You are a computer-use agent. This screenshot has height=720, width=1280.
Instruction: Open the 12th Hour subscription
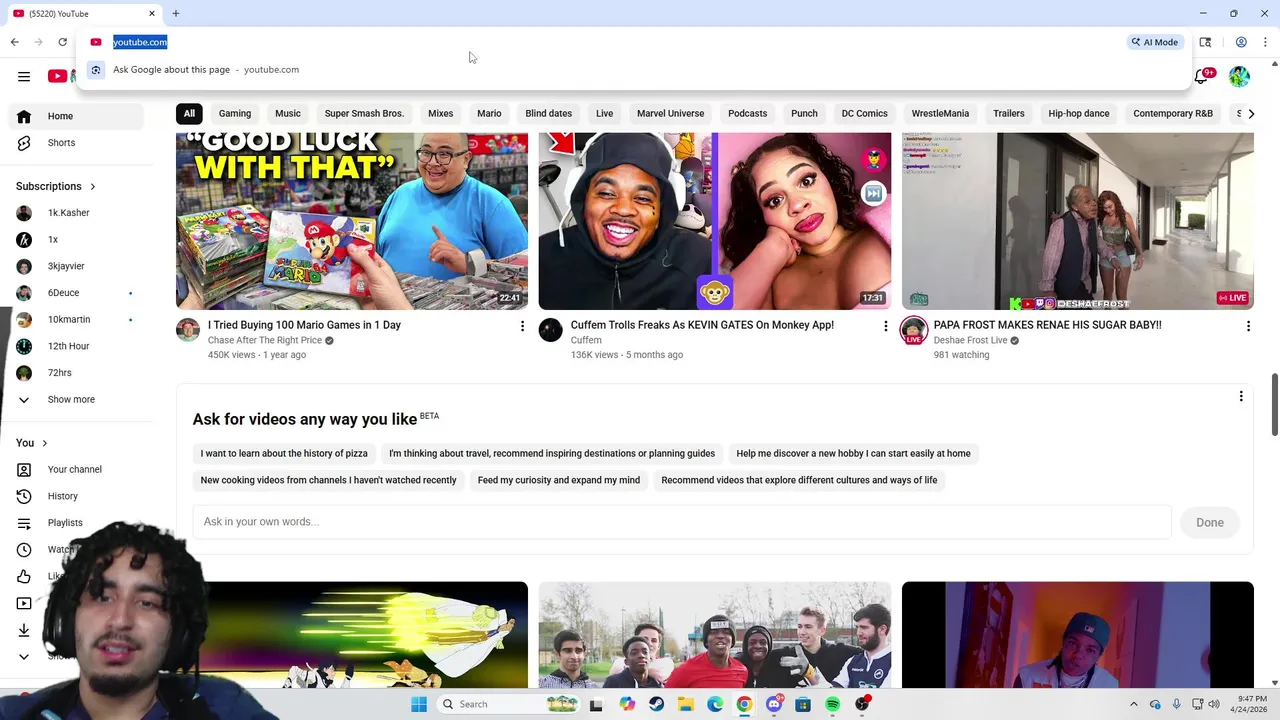point(69,346)
